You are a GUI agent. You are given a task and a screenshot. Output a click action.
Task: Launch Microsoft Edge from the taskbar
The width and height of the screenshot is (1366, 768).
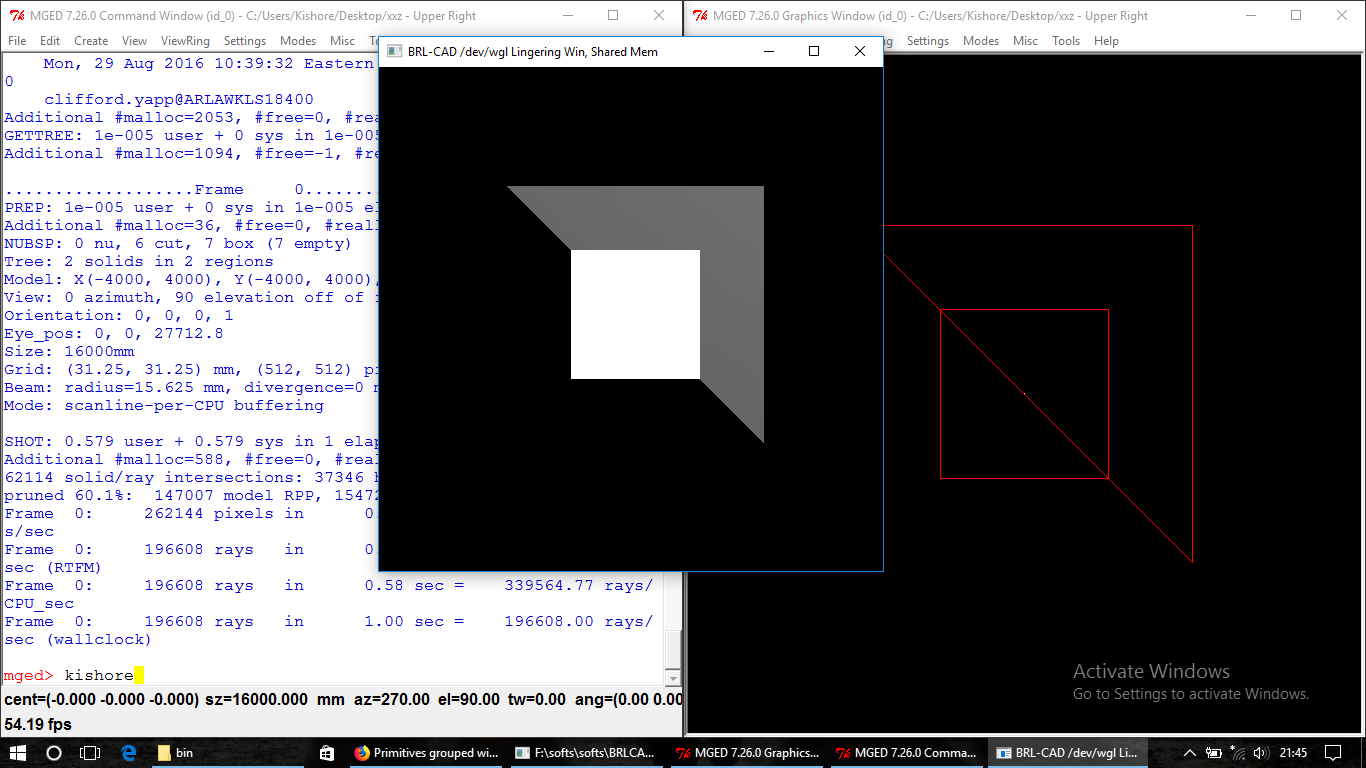tap(128, 753)
